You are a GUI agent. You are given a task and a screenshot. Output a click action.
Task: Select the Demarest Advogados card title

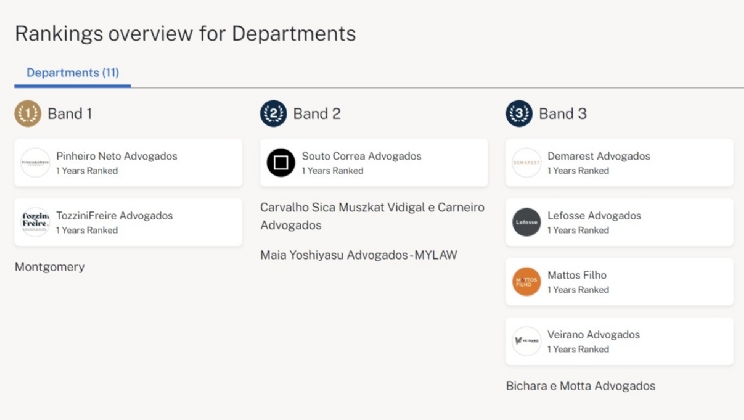tap(598, 156)
